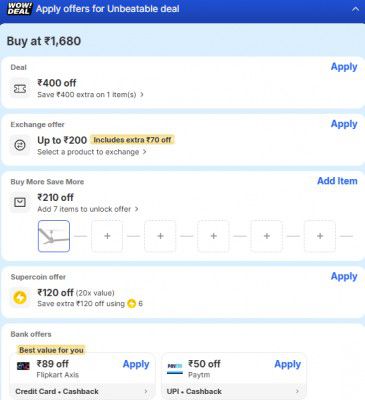The height and width of the screenshot is (400, 365).
Task: Apply the ₹50 off Paytm offer
Action: click(287, 364)
